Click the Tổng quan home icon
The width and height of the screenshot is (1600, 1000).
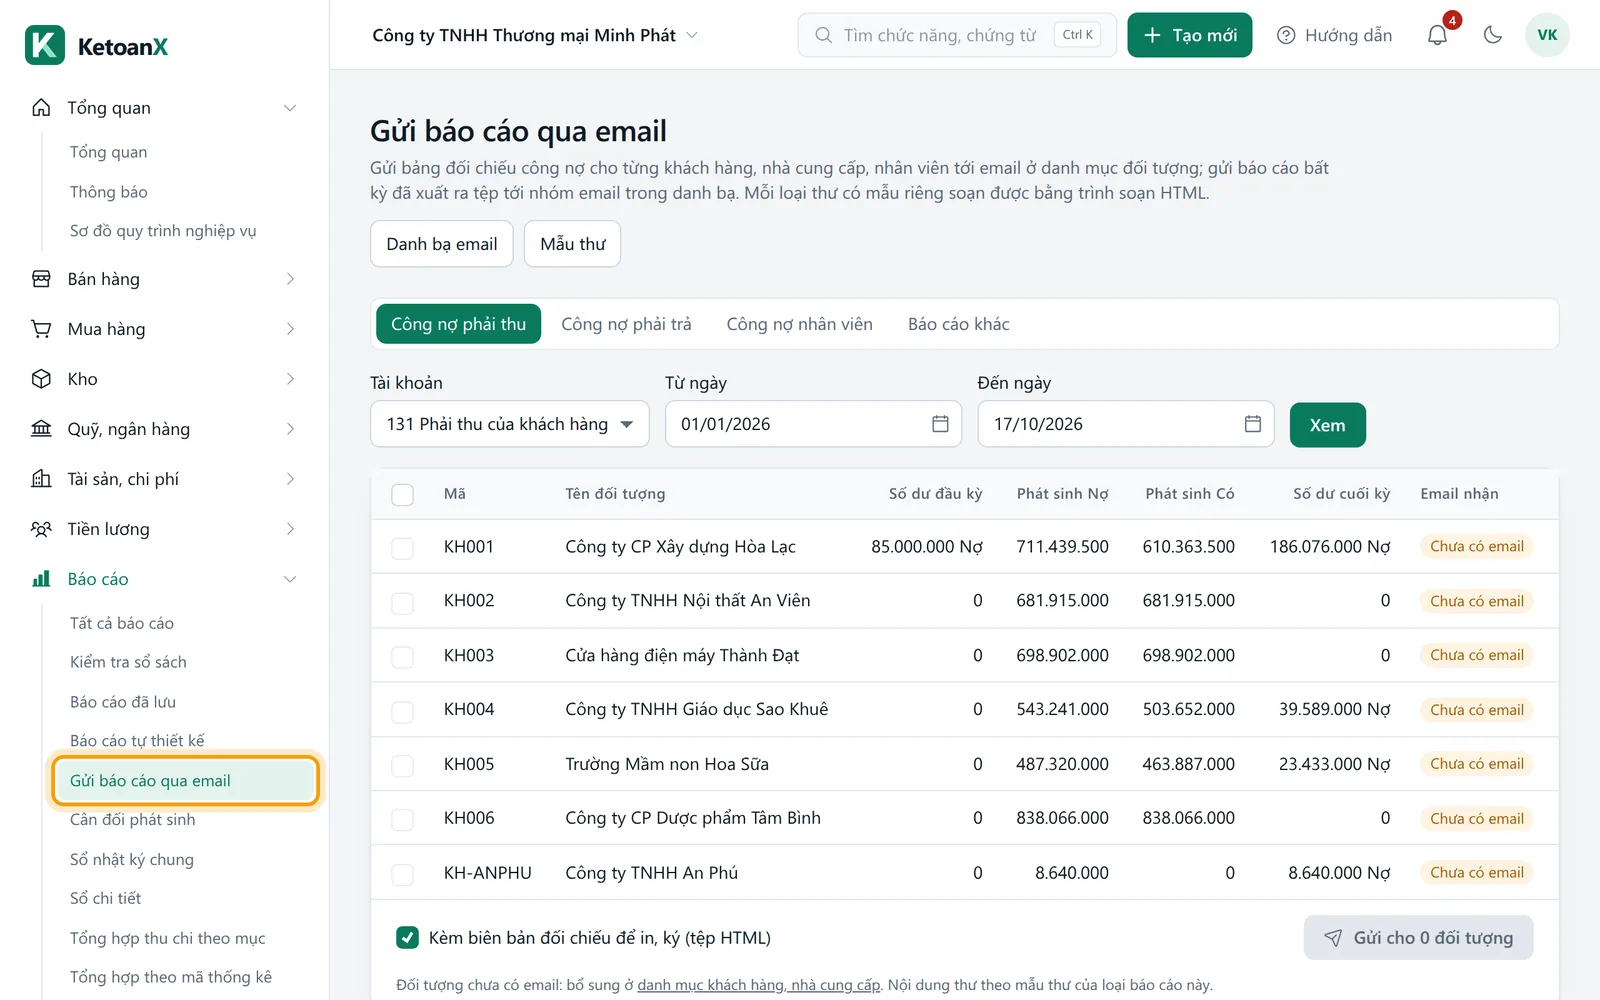coord(41,108)
